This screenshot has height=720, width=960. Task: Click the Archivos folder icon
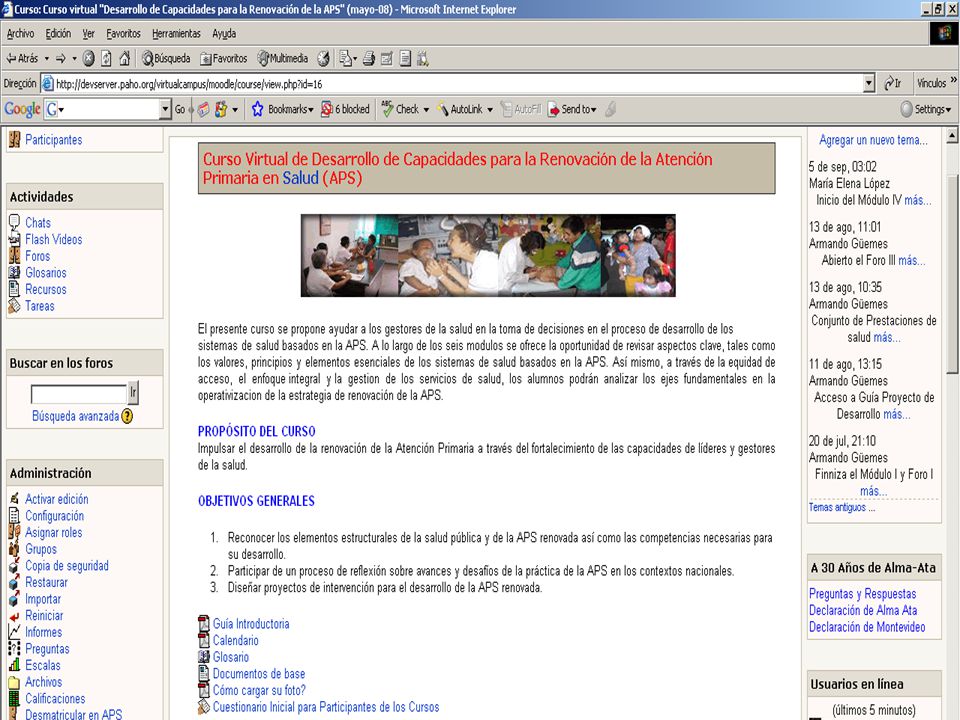tap(14, 682)
